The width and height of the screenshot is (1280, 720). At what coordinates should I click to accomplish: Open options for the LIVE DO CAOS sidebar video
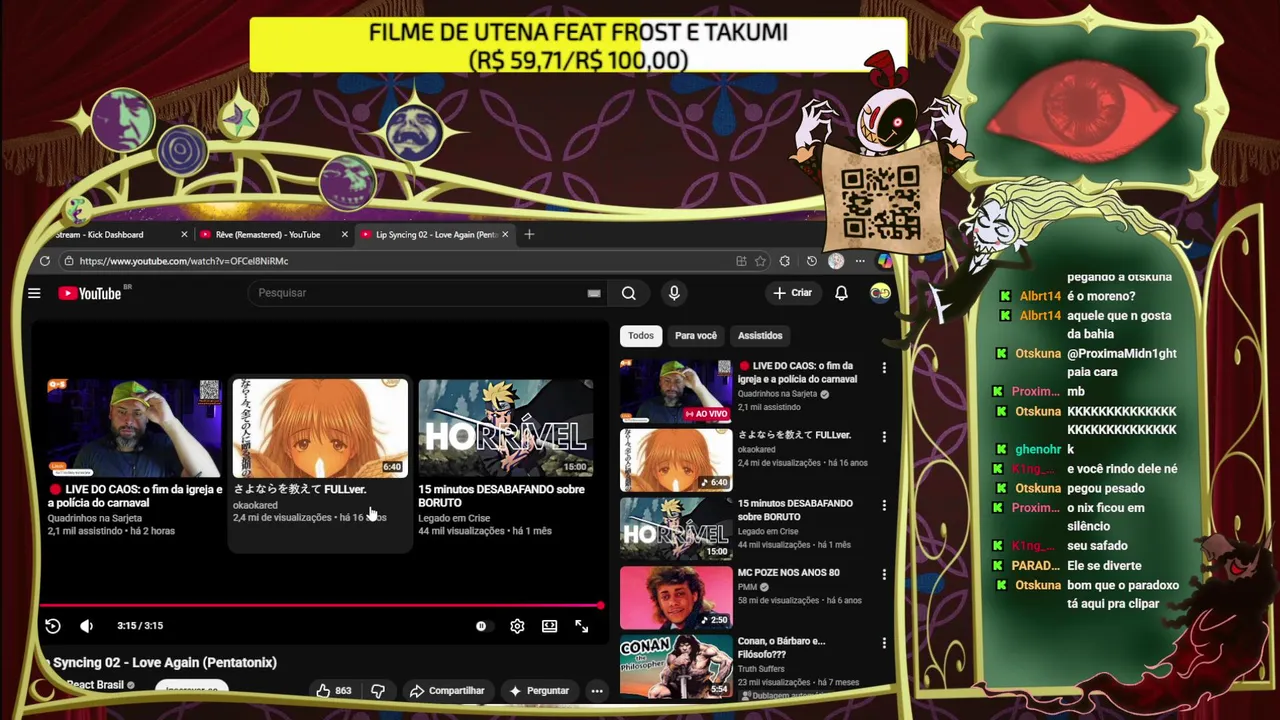[x=884, y=368]
